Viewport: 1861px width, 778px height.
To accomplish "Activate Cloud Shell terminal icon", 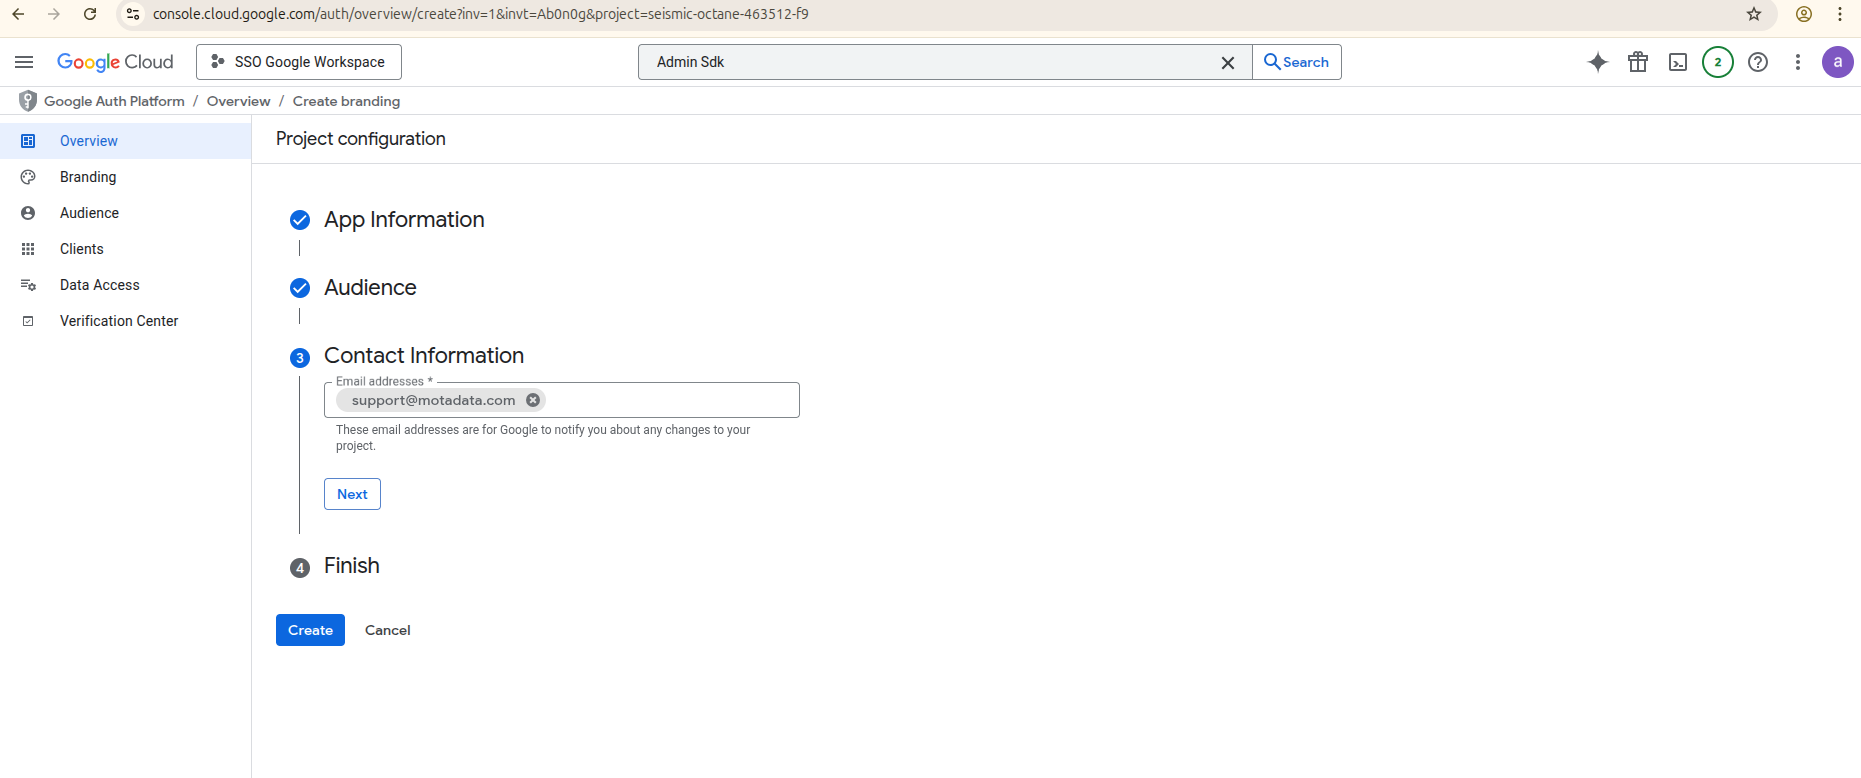I will 1677,62.
